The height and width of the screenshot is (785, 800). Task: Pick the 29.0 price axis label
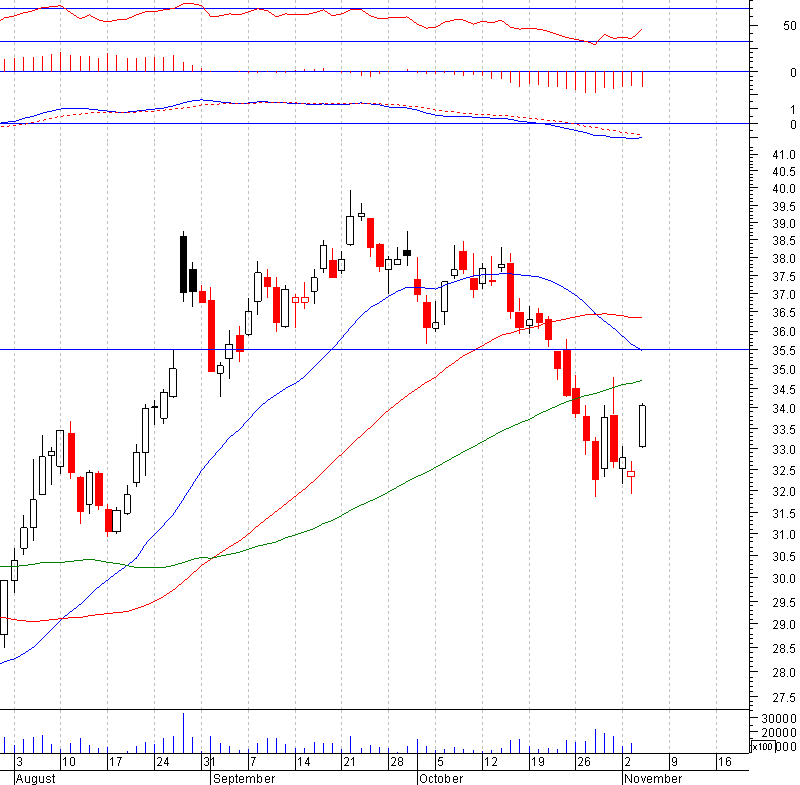click(784, 625)
